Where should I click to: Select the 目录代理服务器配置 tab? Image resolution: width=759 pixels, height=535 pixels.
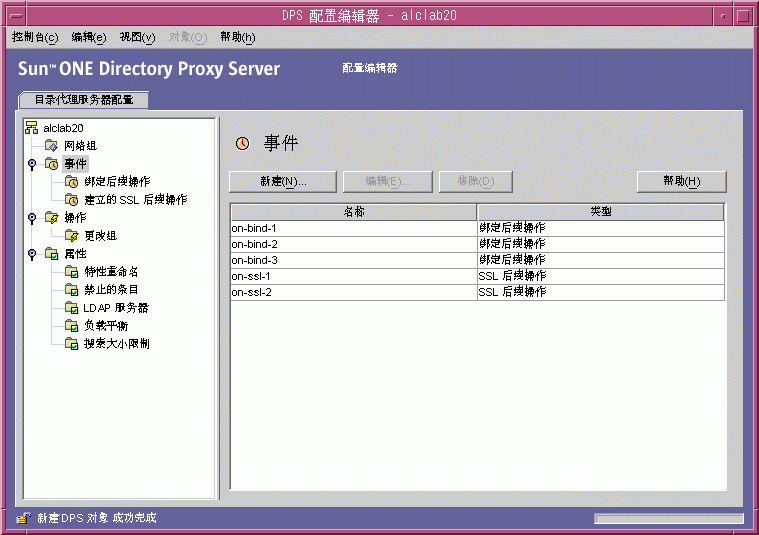click(84, 100)
